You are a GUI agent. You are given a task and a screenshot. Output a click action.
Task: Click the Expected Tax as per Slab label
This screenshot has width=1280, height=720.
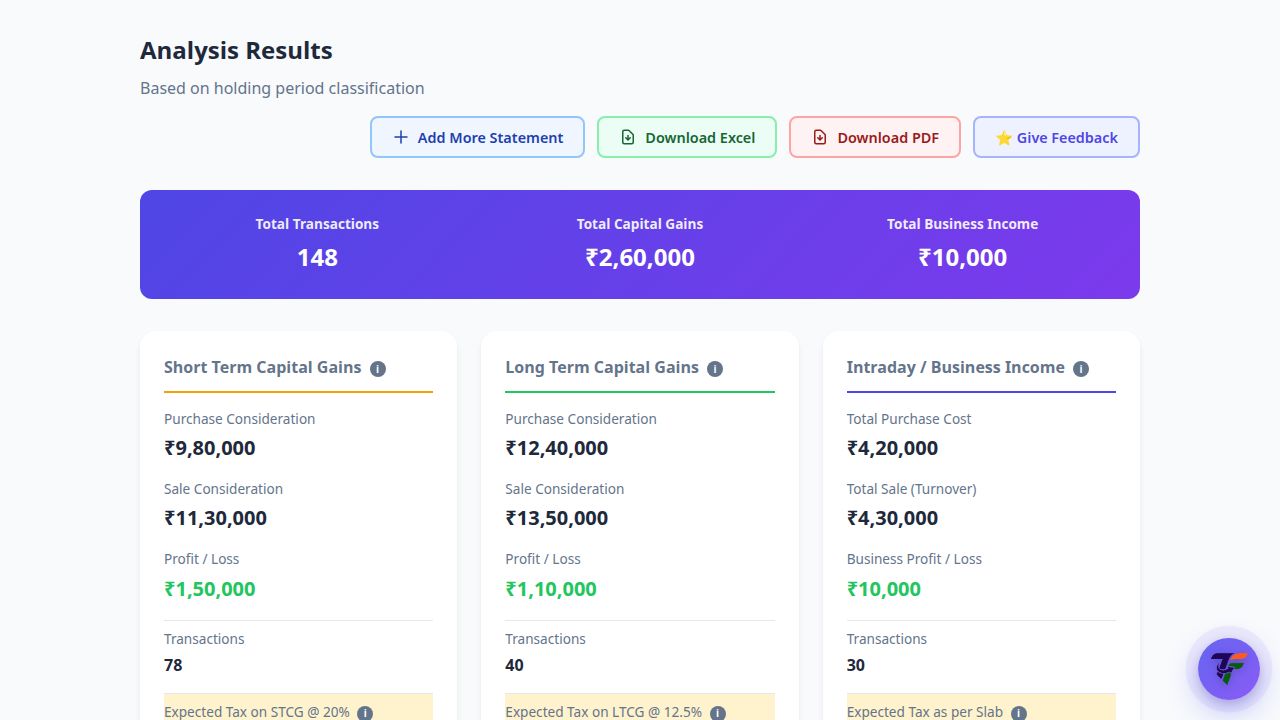coord(925,712)
